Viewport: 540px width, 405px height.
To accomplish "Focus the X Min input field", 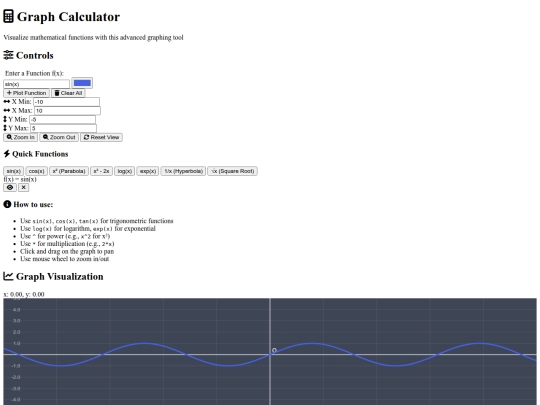I will [66, 102].
